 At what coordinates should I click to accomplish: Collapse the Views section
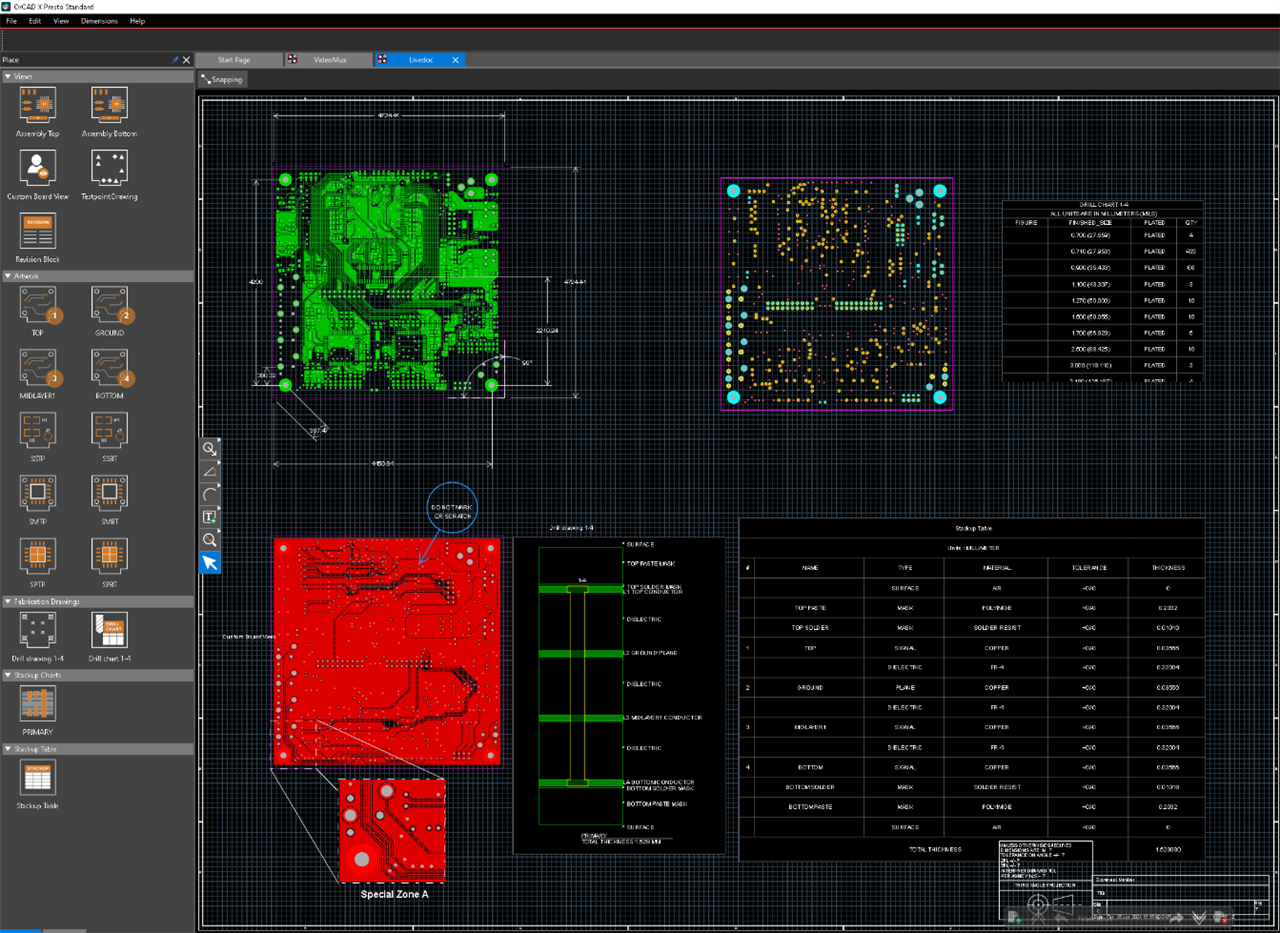click(x=8, y=76)
